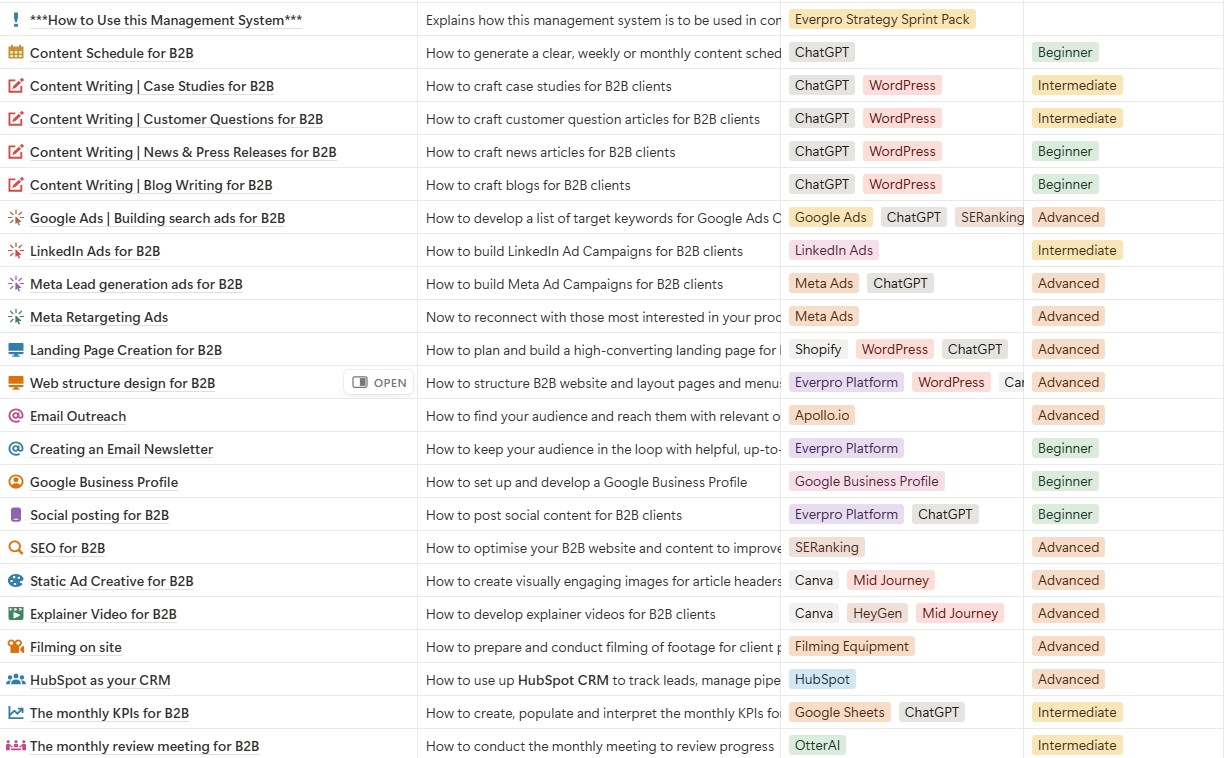Select Intermediate level in LinkedIn Ads row
This screenshot has width=1224, height=758.
click(x=1077, y=250)
